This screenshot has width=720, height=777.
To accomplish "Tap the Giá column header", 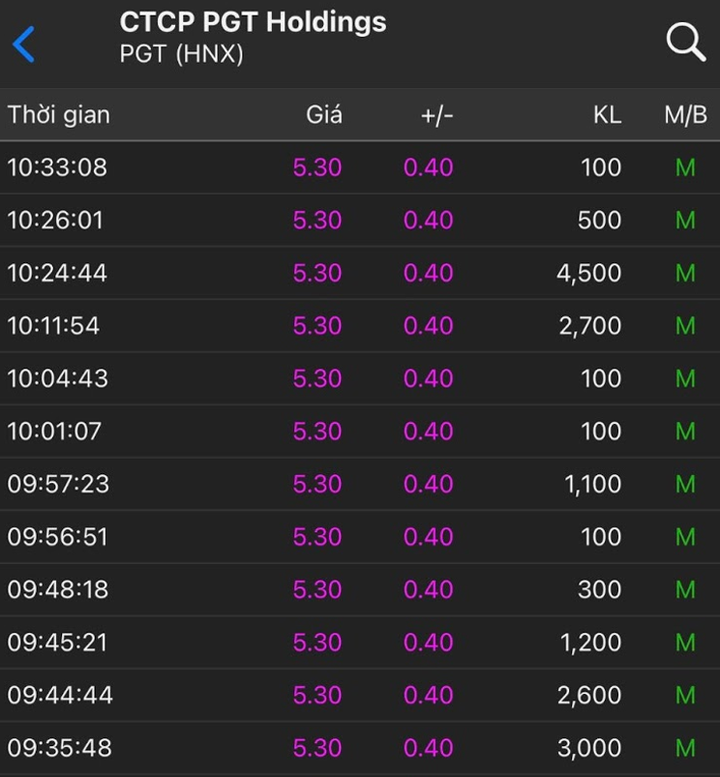I will (x=324, y=115).
